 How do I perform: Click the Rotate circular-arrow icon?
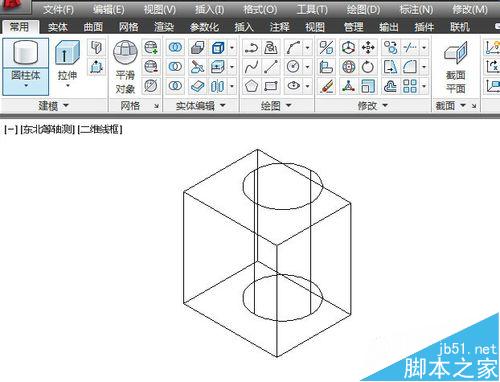[368, 67]
